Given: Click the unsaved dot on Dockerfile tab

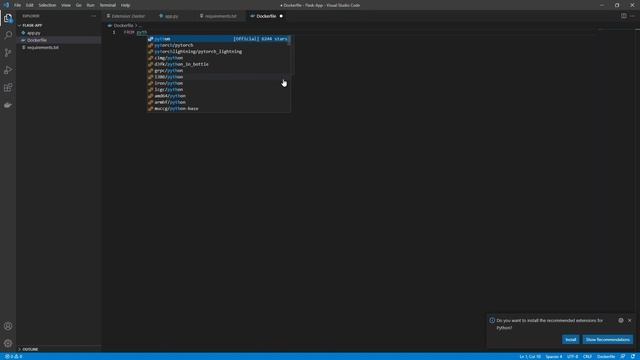Looking at the screenshot, I should (281, 16).
